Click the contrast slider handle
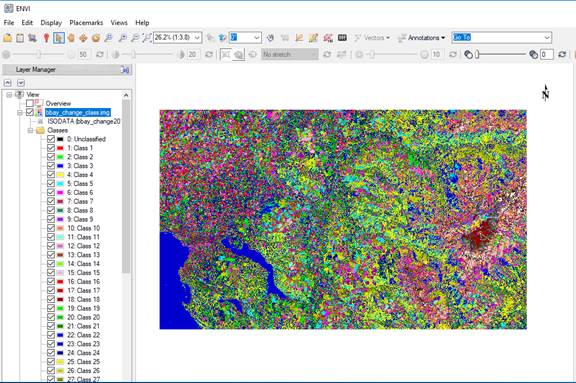The height and width of the screenshot is (383, 576). click(134, 54)
